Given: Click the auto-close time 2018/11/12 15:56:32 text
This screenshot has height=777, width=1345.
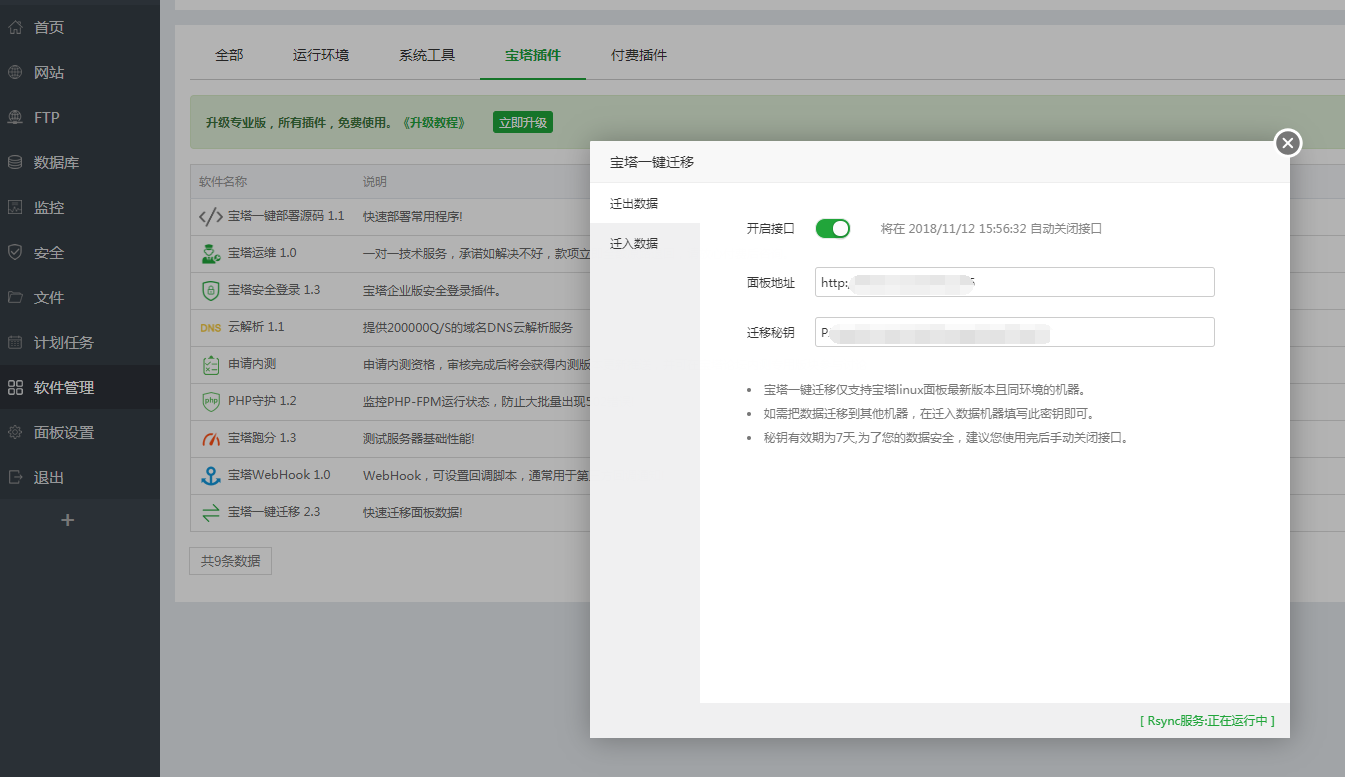Looking at the screenshot, I should pos(967,228).
